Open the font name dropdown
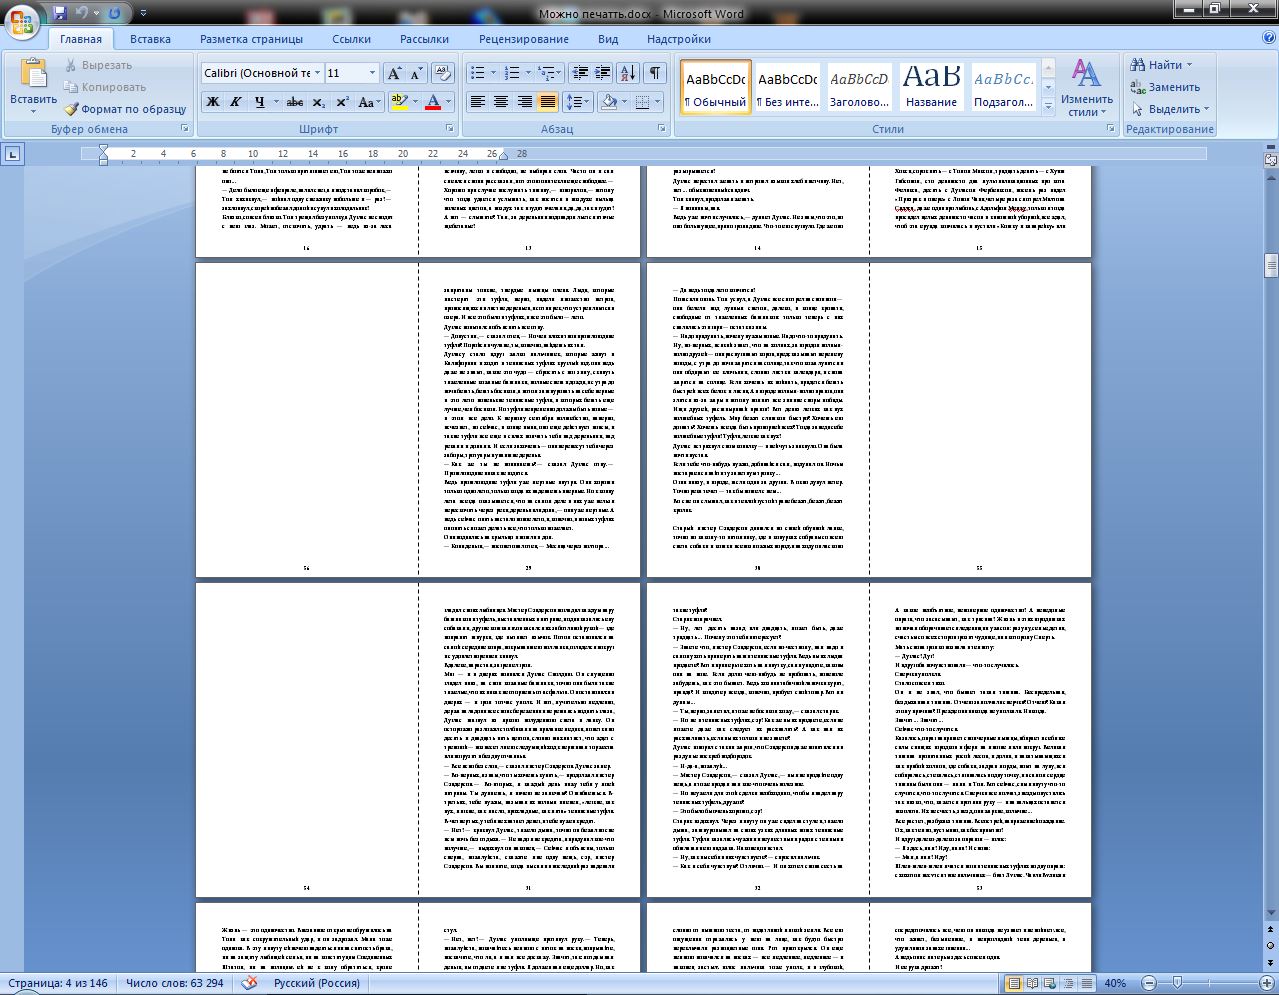Viewport: 1279px width, 995px height. click(317, 73)
